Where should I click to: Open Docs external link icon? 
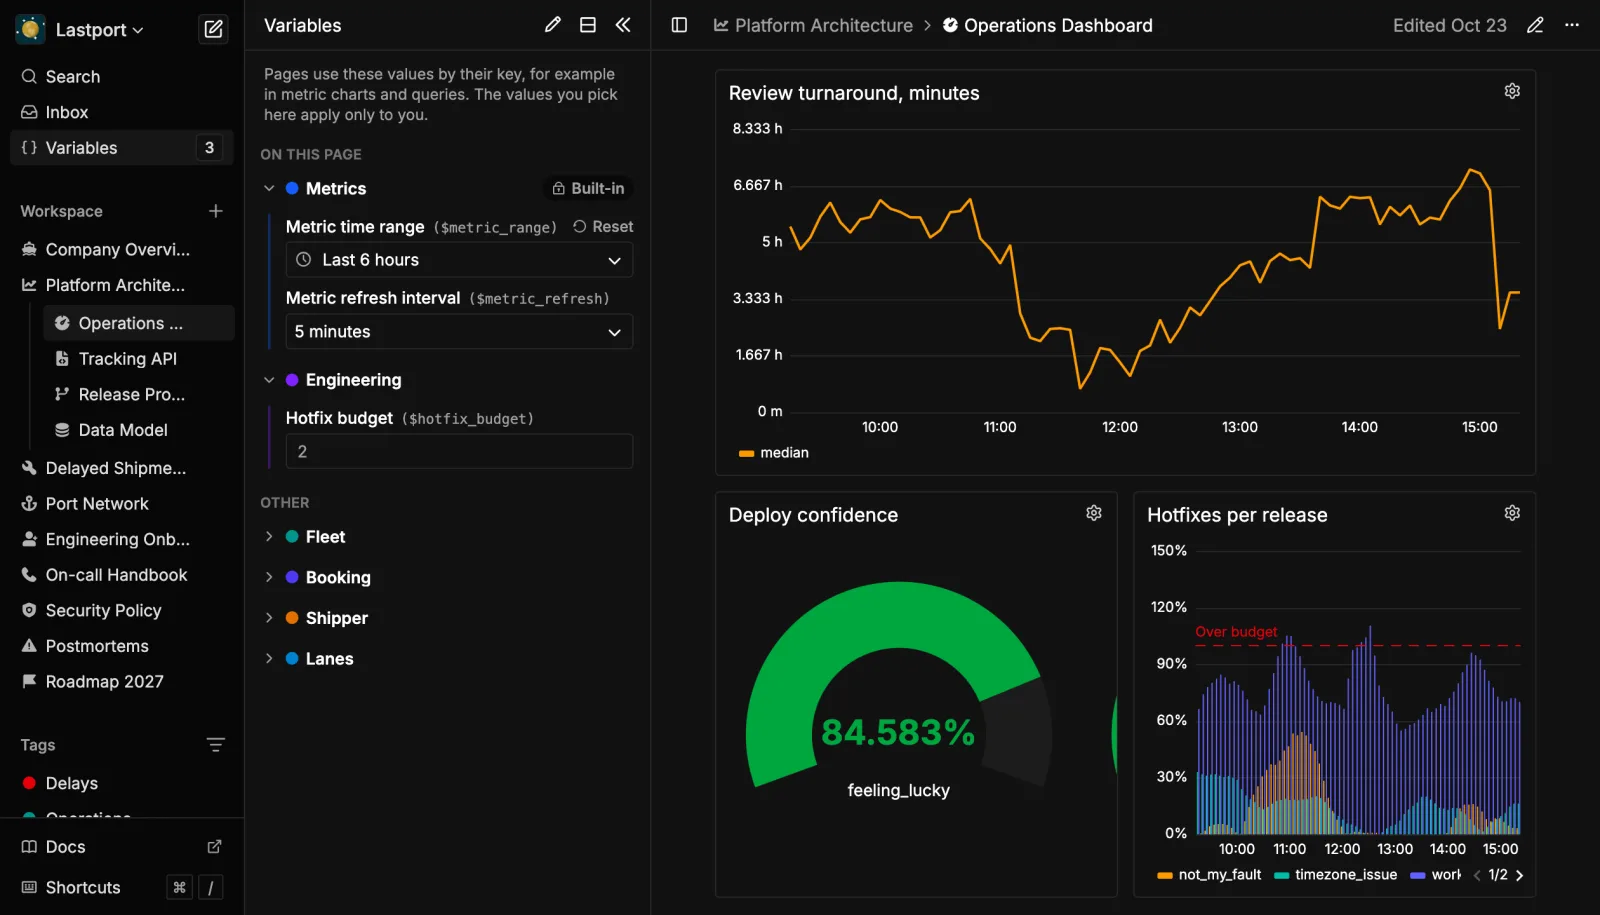click(214, 847)
